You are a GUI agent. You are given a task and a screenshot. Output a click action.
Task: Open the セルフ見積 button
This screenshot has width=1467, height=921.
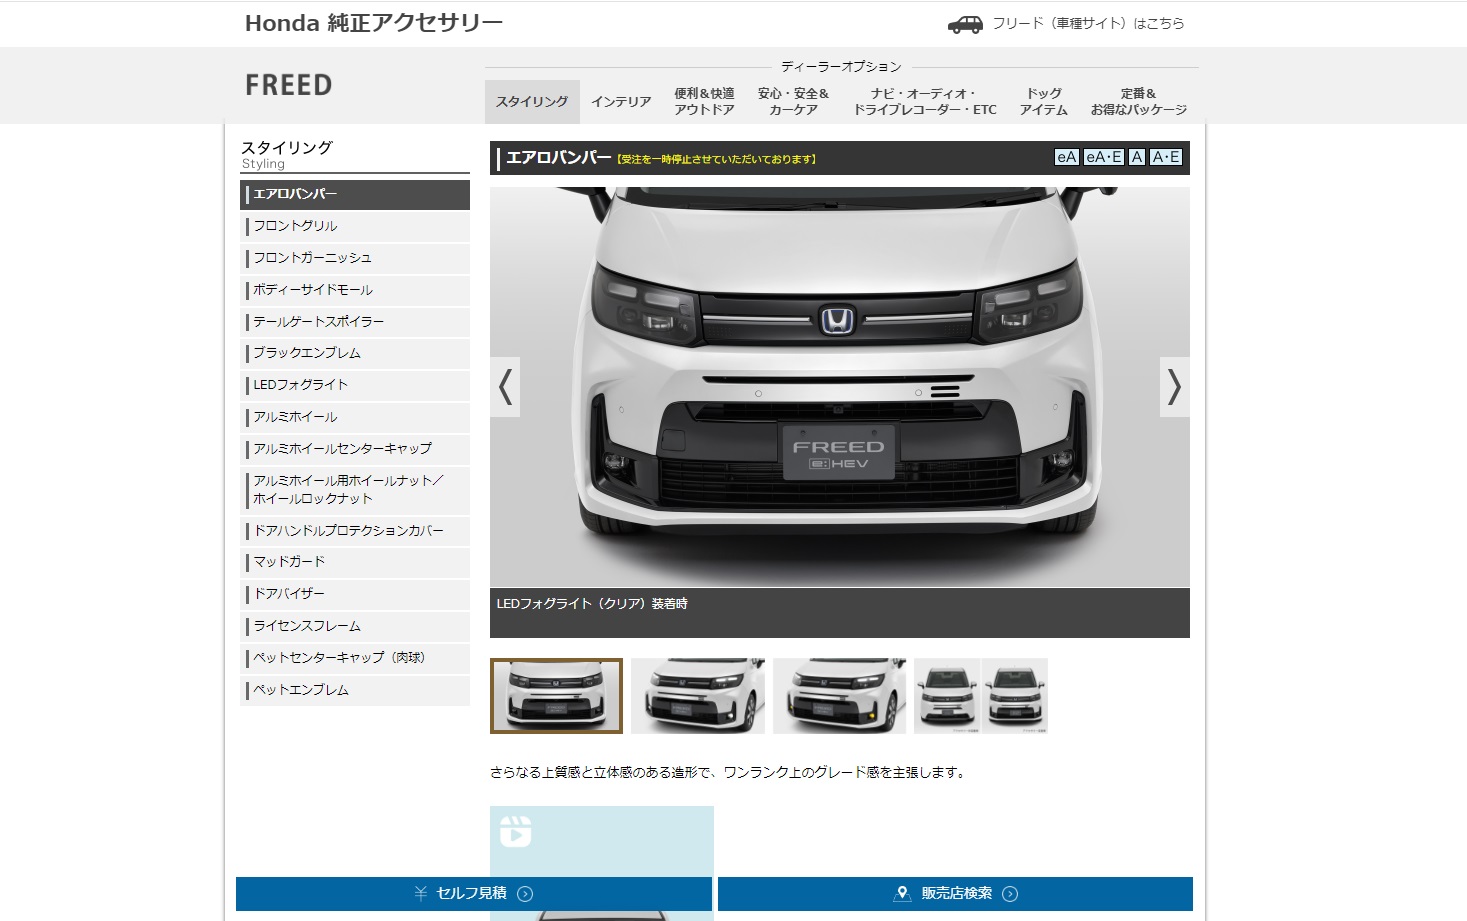[x=474, y=894]
